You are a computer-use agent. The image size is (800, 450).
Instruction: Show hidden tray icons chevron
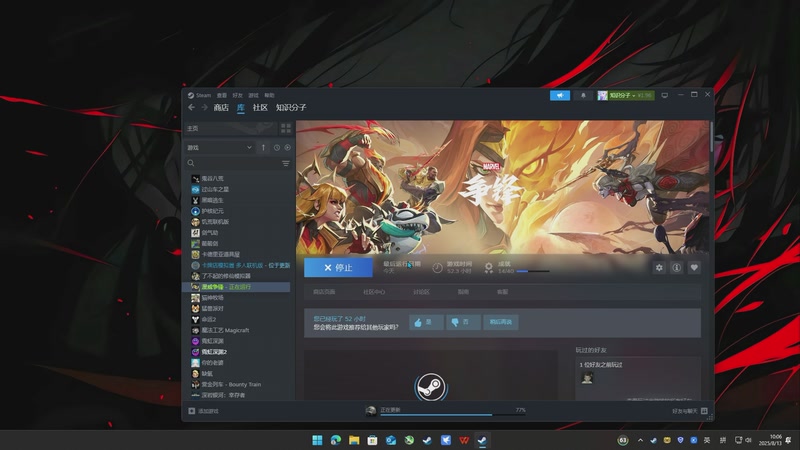[640, 440]
